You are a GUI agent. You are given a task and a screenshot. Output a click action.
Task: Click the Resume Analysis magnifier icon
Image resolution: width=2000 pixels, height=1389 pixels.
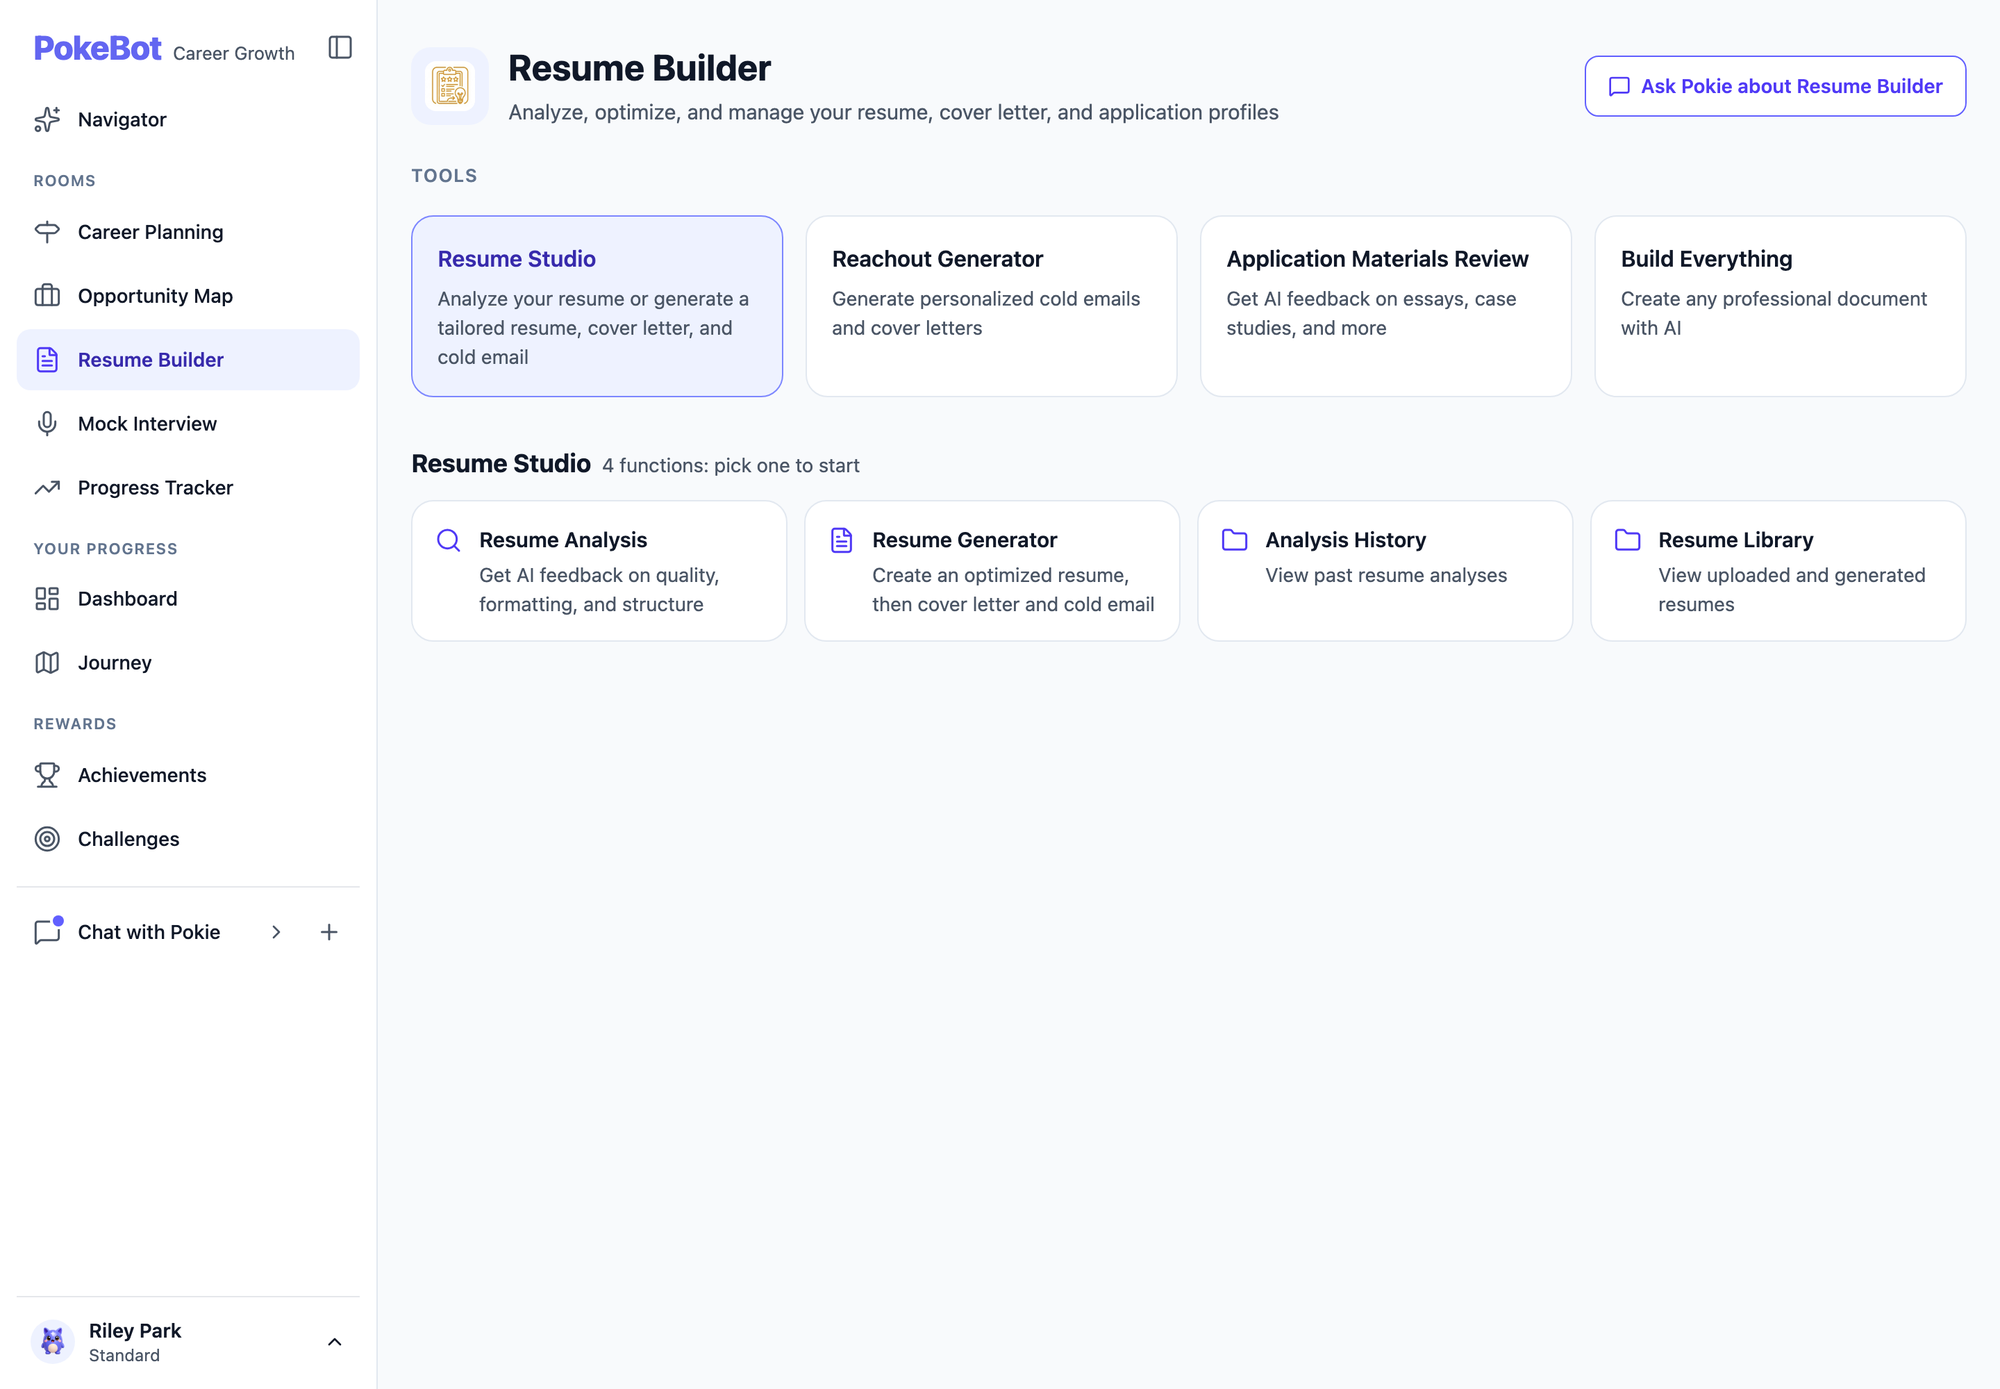449,541
